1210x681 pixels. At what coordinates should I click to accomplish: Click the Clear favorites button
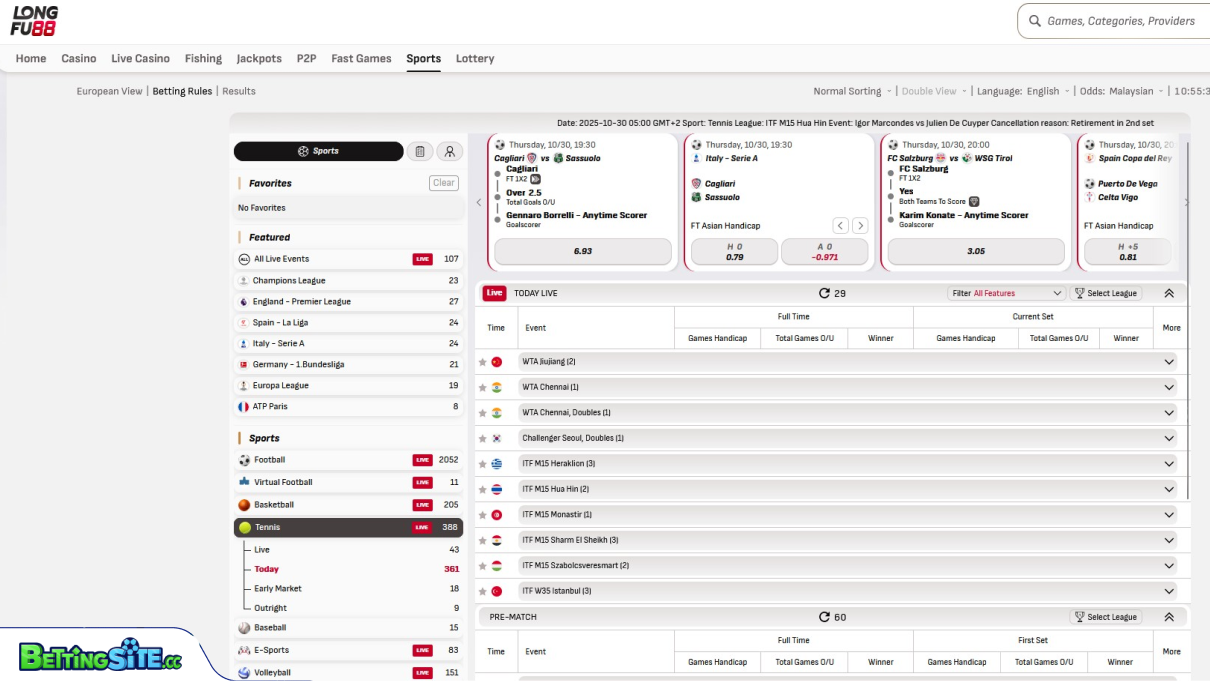[x=444, y=183]
